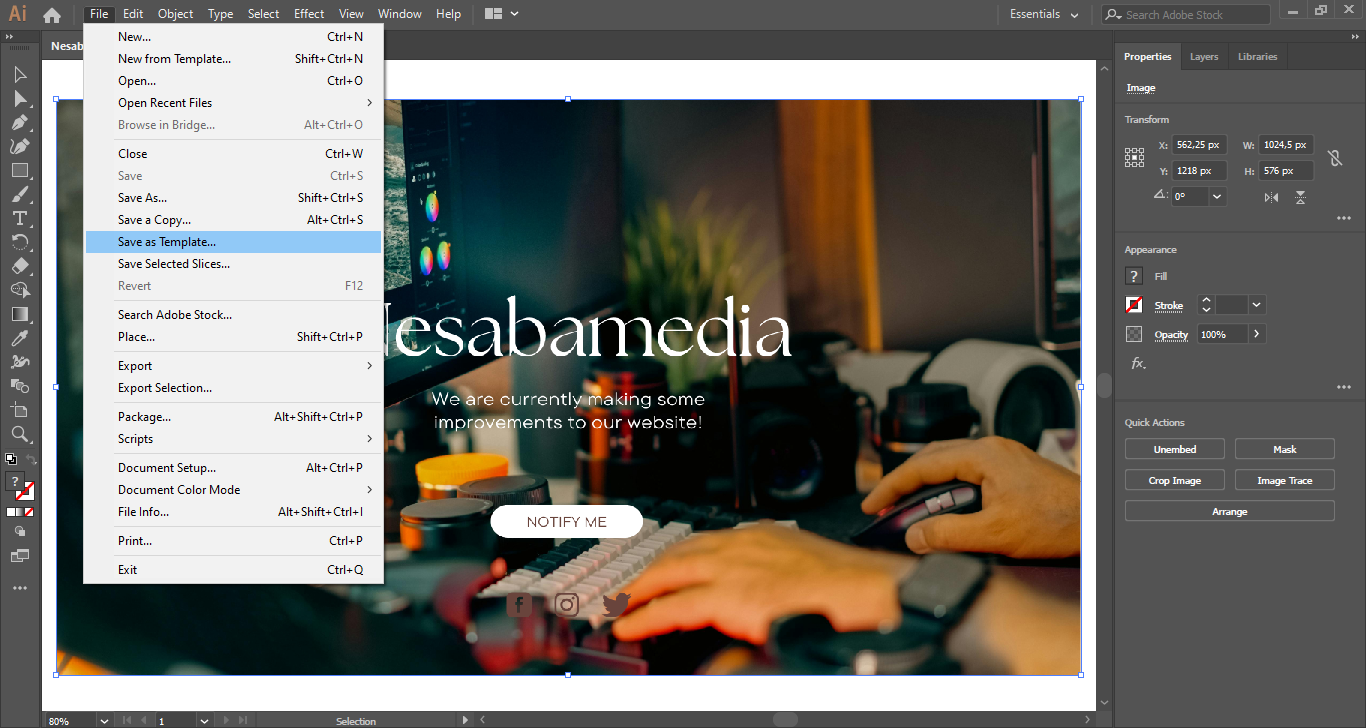Click the Rectangle tool

point(20,170)
